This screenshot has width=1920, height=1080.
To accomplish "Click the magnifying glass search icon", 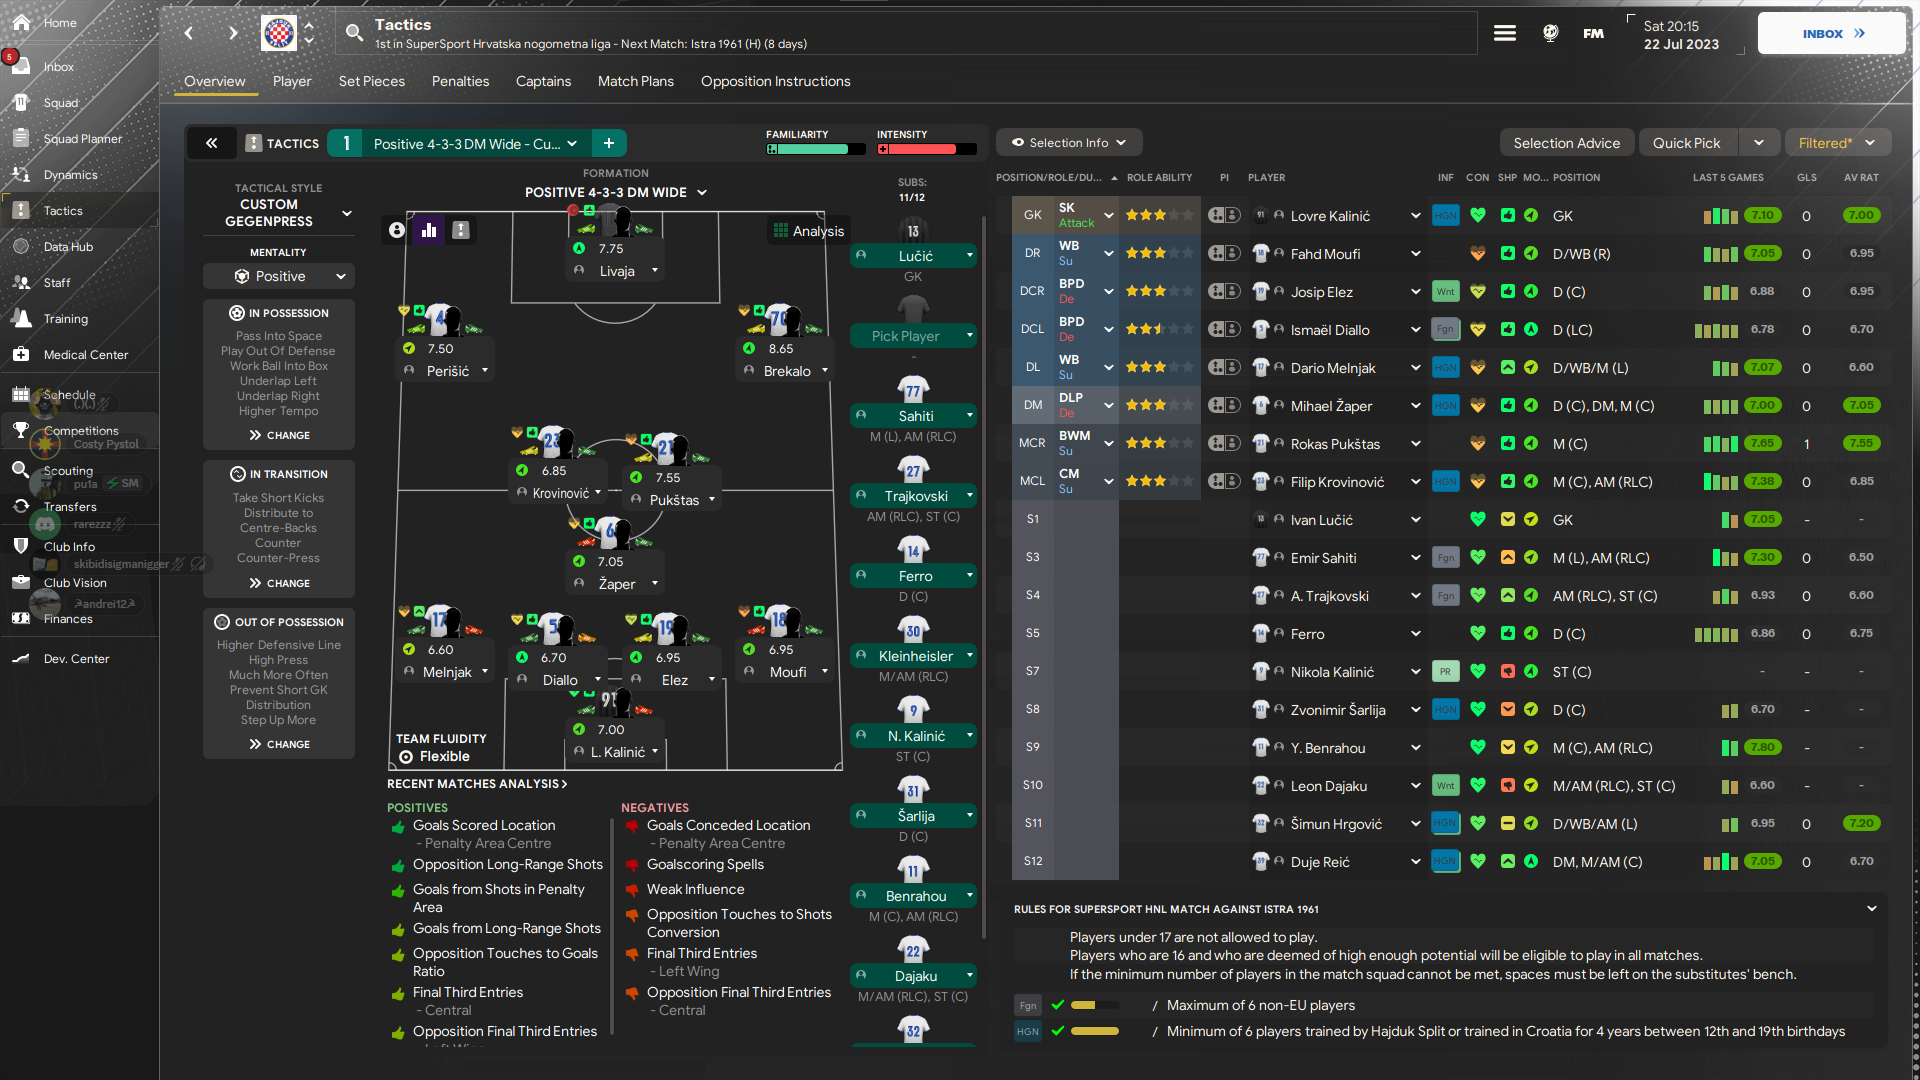I will [x=354, y=32].
